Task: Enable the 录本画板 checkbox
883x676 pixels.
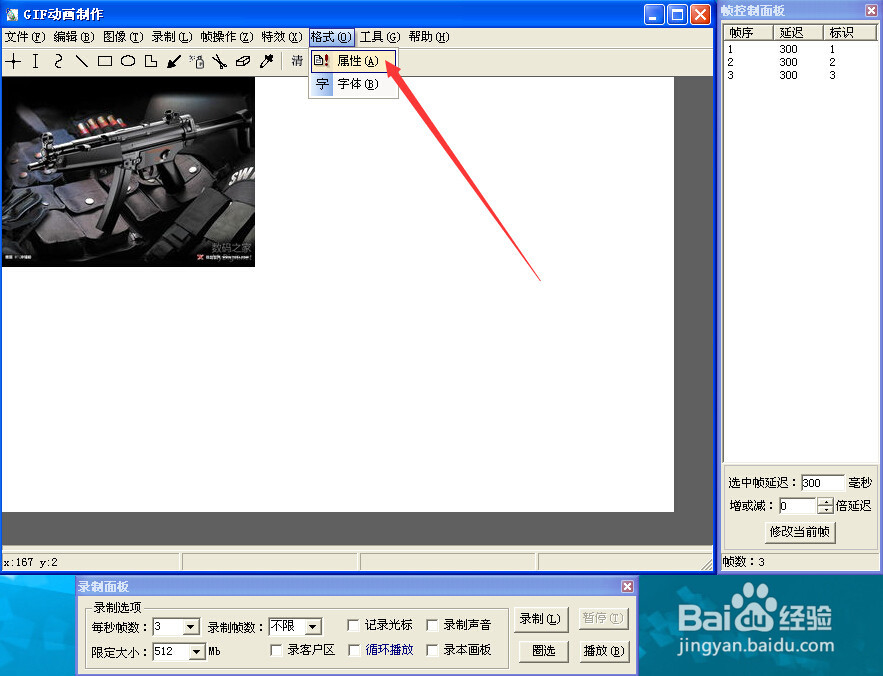Action: click(x=432, y=650)
